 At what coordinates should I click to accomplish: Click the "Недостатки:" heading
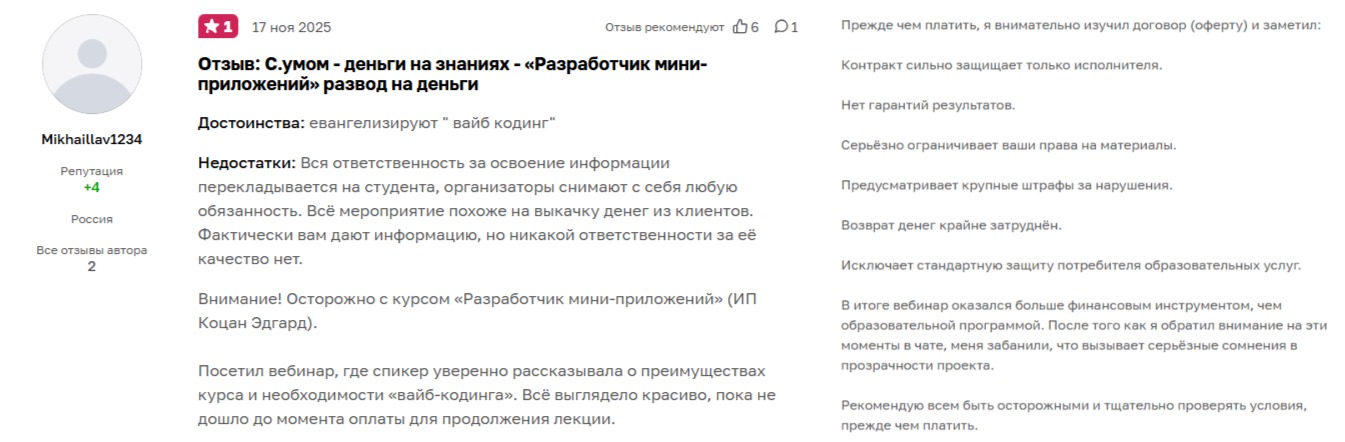point(247,163)
